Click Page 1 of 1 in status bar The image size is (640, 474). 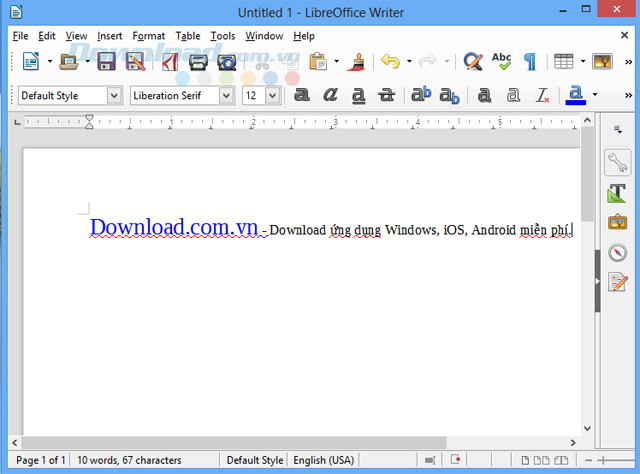pyautogui.click(x=41, y=460)
